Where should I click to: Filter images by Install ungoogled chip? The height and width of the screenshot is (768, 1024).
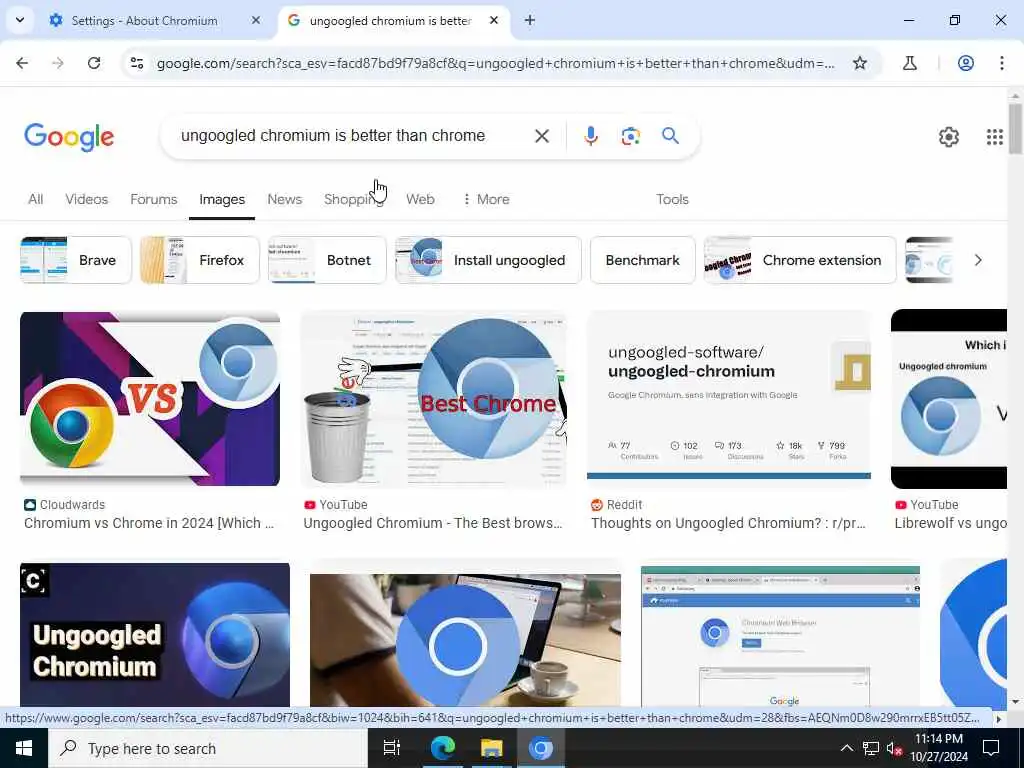[x=488, y=260]
